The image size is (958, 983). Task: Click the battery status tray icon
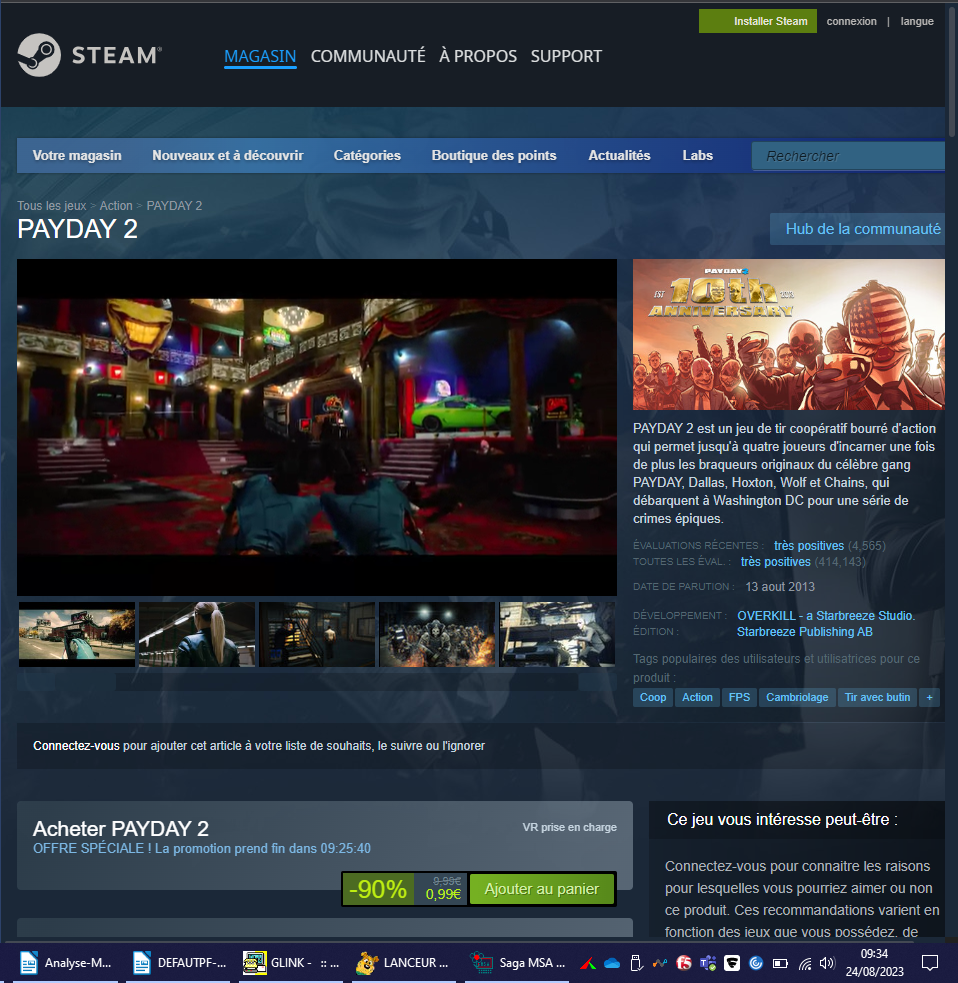(780, 963)
